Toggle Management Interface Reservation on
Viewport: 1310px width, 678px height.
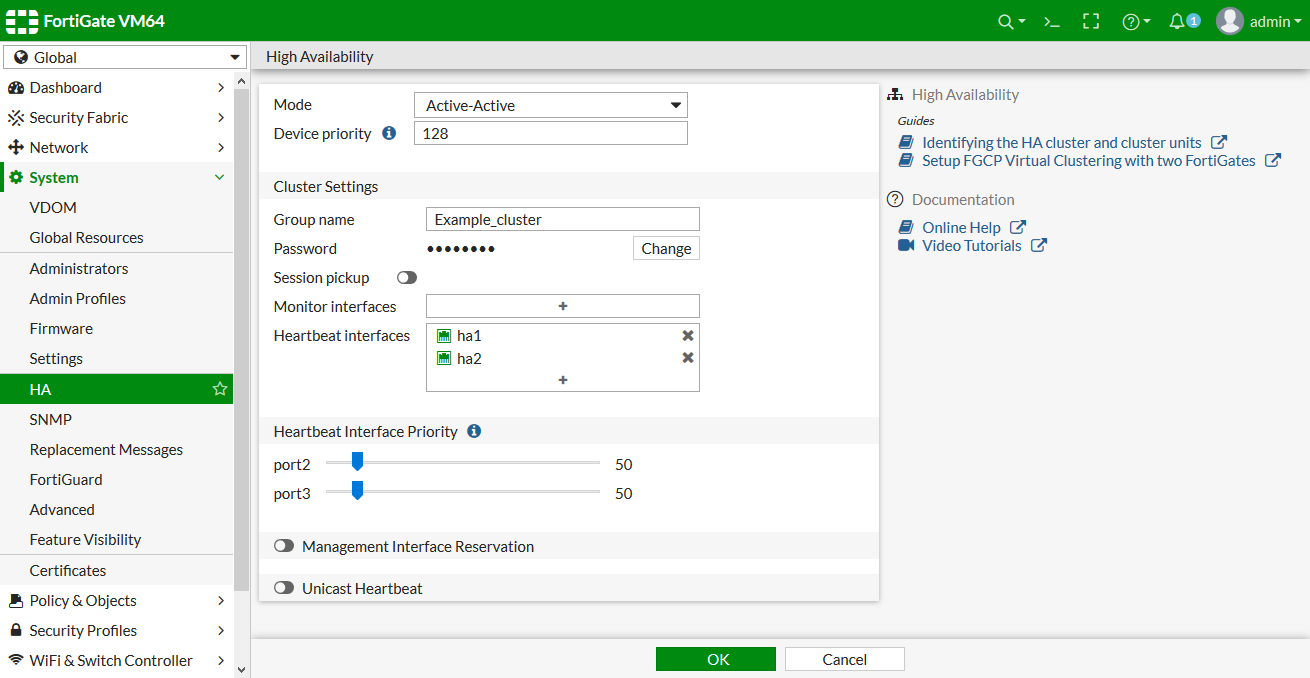285,546
